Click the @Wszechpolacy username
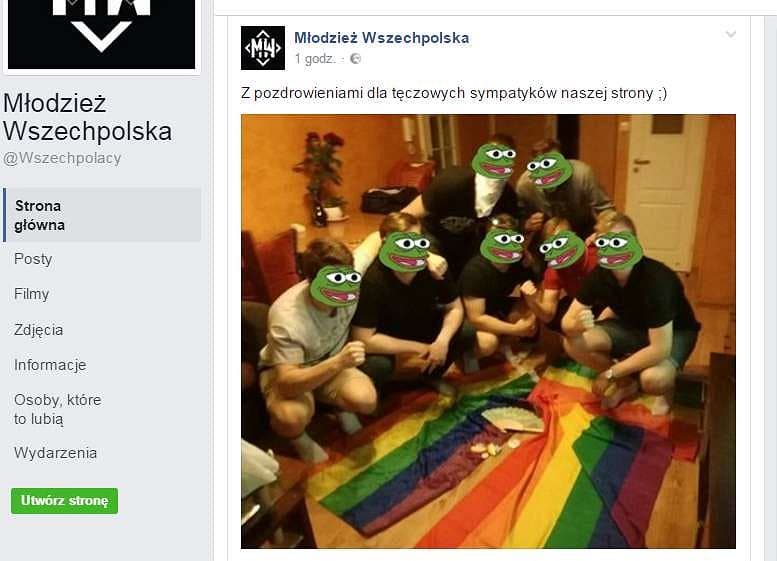Screen dimensions: 777x561 (x=62, y=158)
